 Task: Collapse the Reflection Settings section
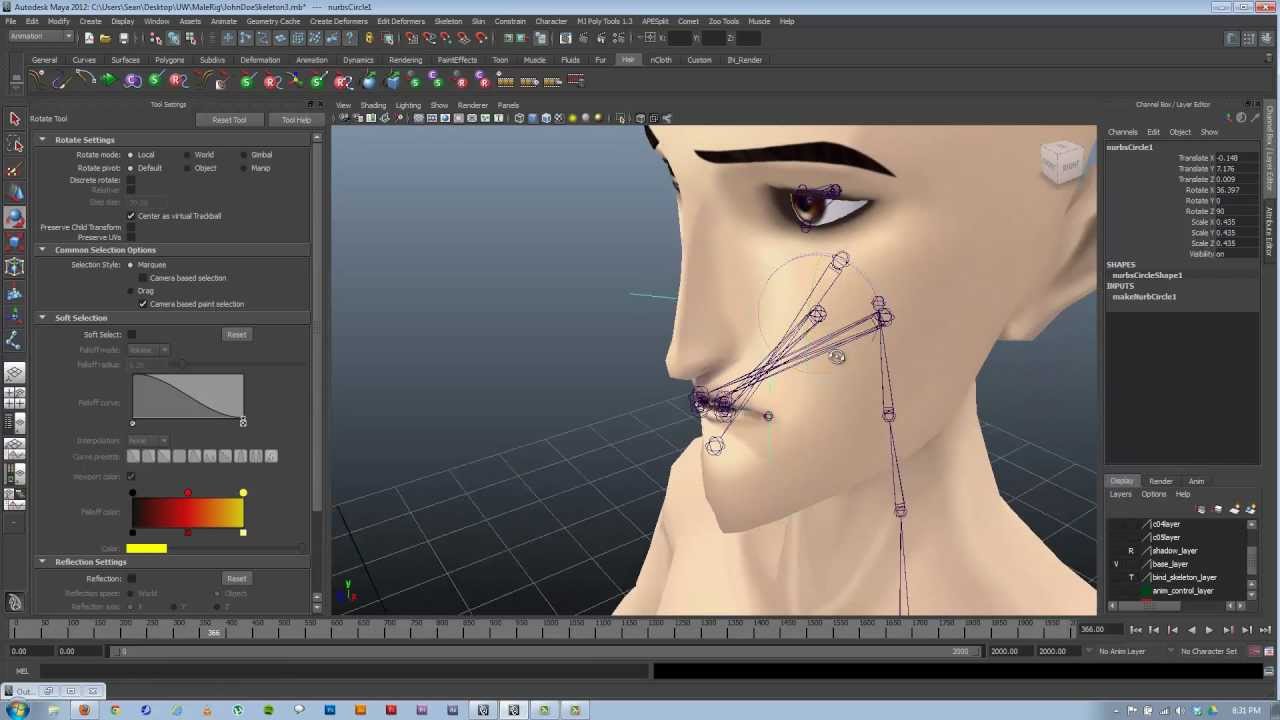(42, 562)
